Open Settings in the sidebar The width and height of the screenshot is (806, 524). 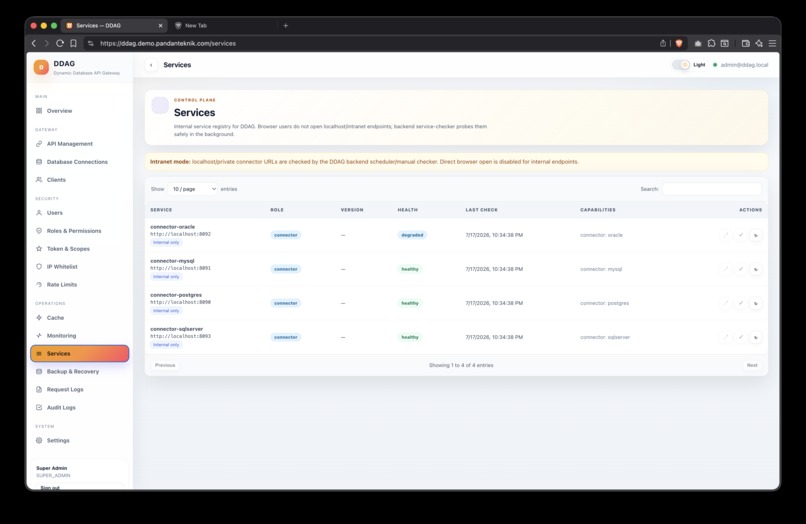(x=80, y=440)
